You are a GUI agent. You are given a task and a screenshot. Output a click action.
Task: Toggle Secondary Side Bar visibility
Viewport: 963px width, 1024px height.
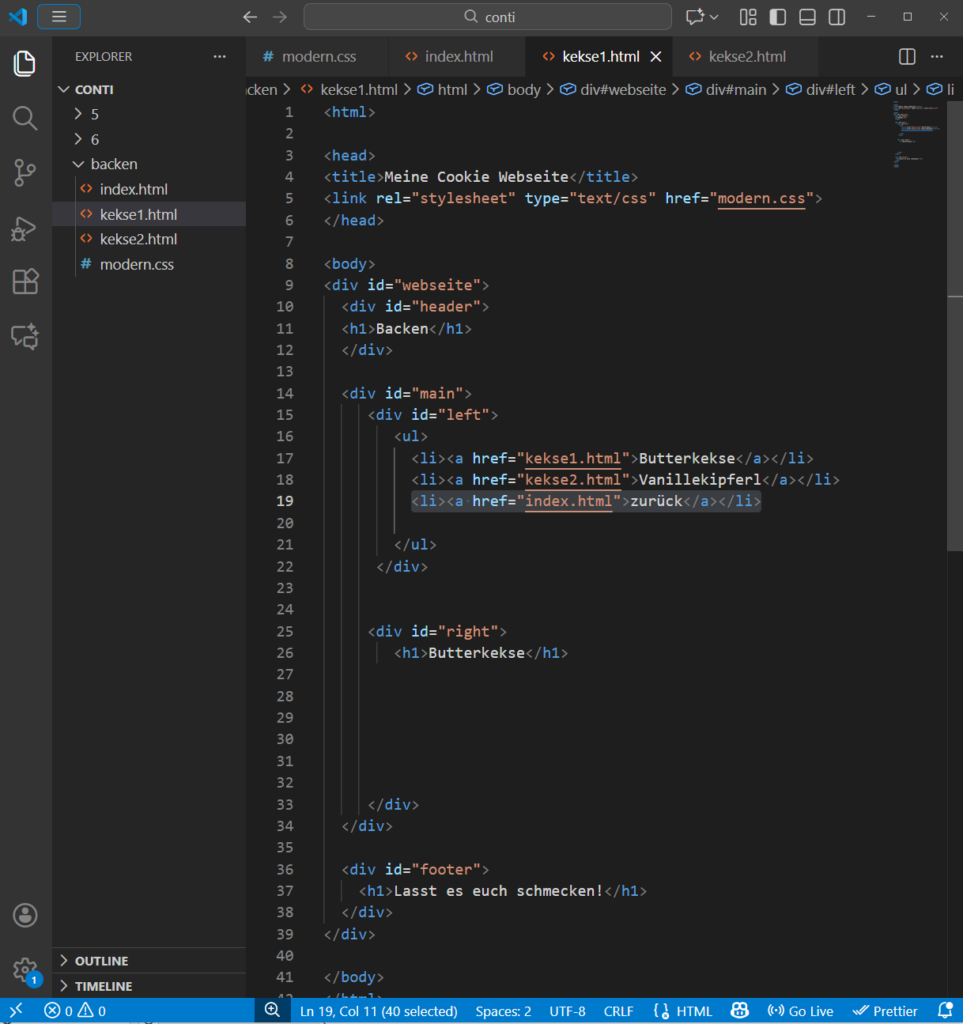tap(837, 17)
